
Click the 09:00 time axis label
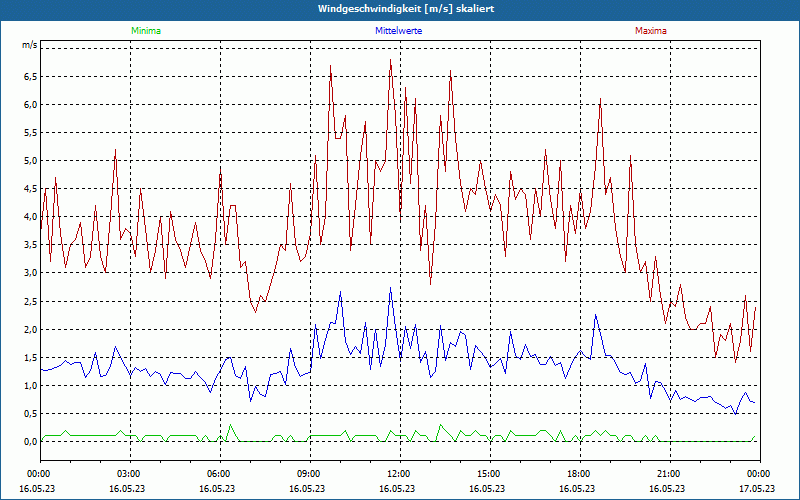click(x=309, y=474)
